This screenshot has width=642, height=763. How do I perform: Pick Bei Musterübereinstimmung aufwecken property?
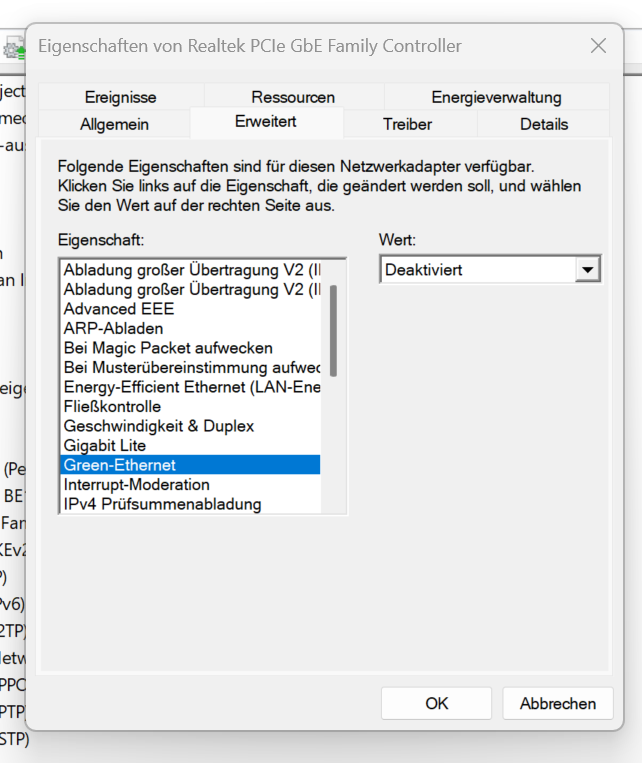(x=191, y=367)
